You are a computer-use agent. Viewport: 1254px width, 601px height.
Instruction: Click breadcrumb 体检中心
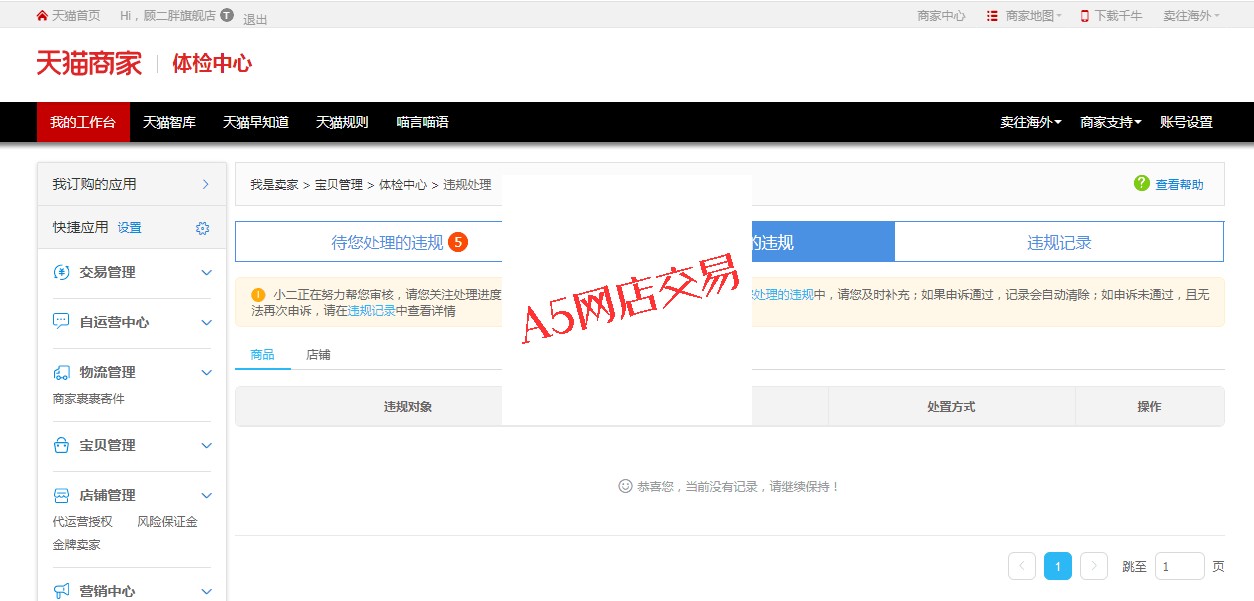403,185
